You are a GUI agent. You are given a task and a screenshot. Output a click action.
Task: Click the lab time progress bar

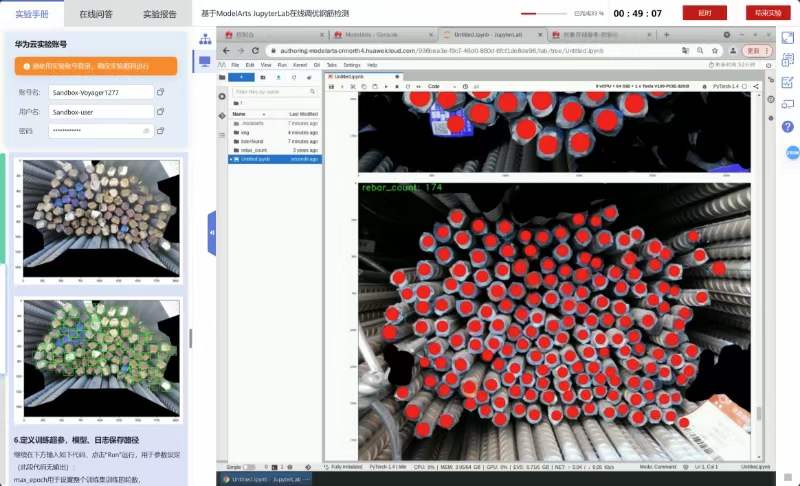pyautogui.click(x=543, y=14)
